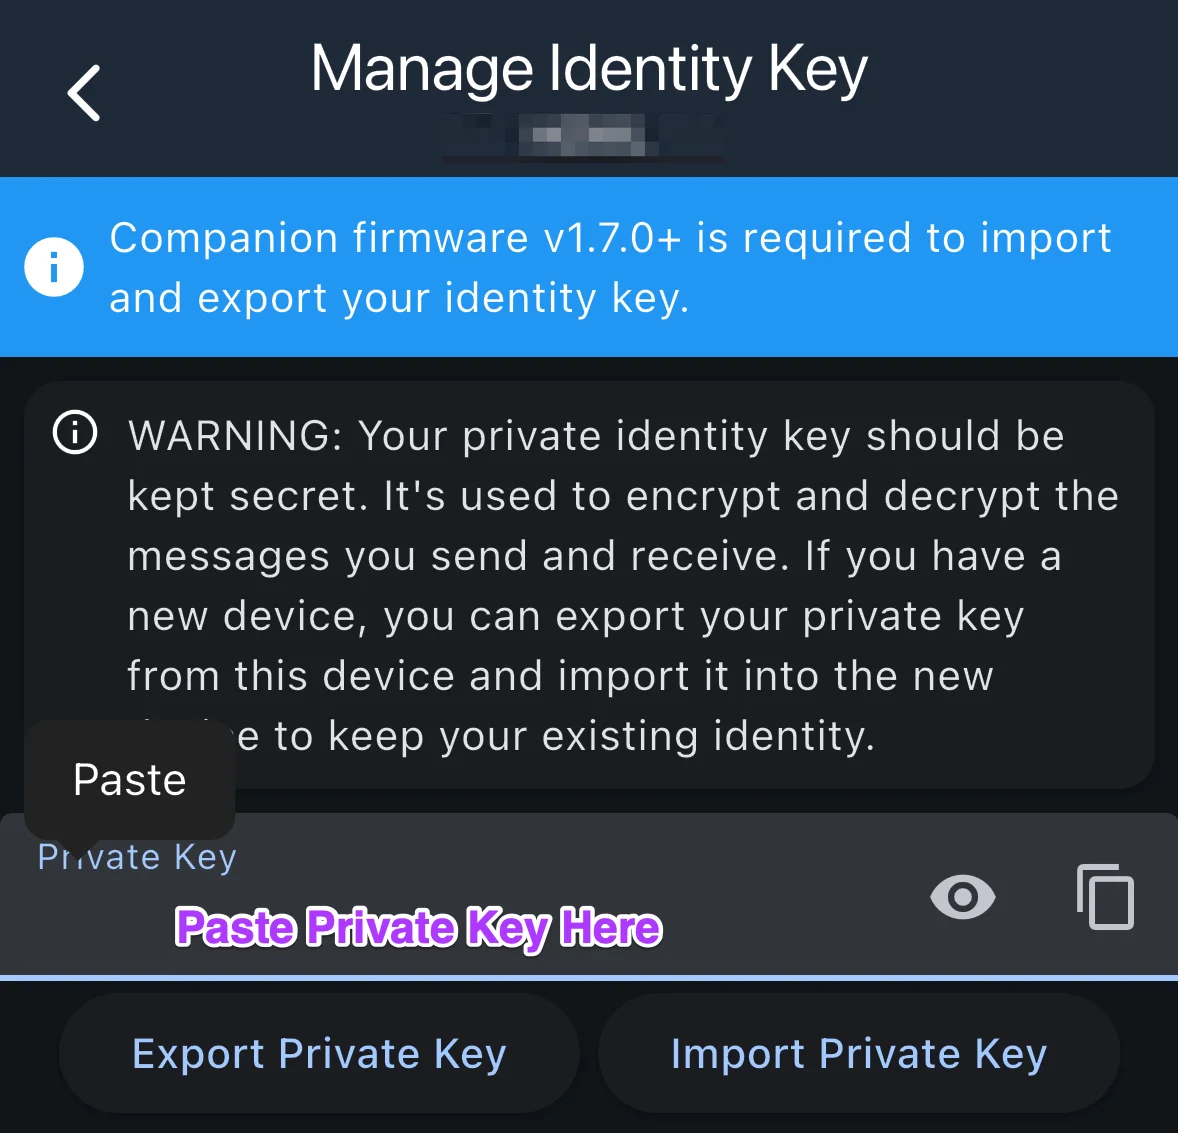Viewport: 1178px width, 1133px height.
Task: Tap Export Private Key
Action: (x=319, y=1053)
